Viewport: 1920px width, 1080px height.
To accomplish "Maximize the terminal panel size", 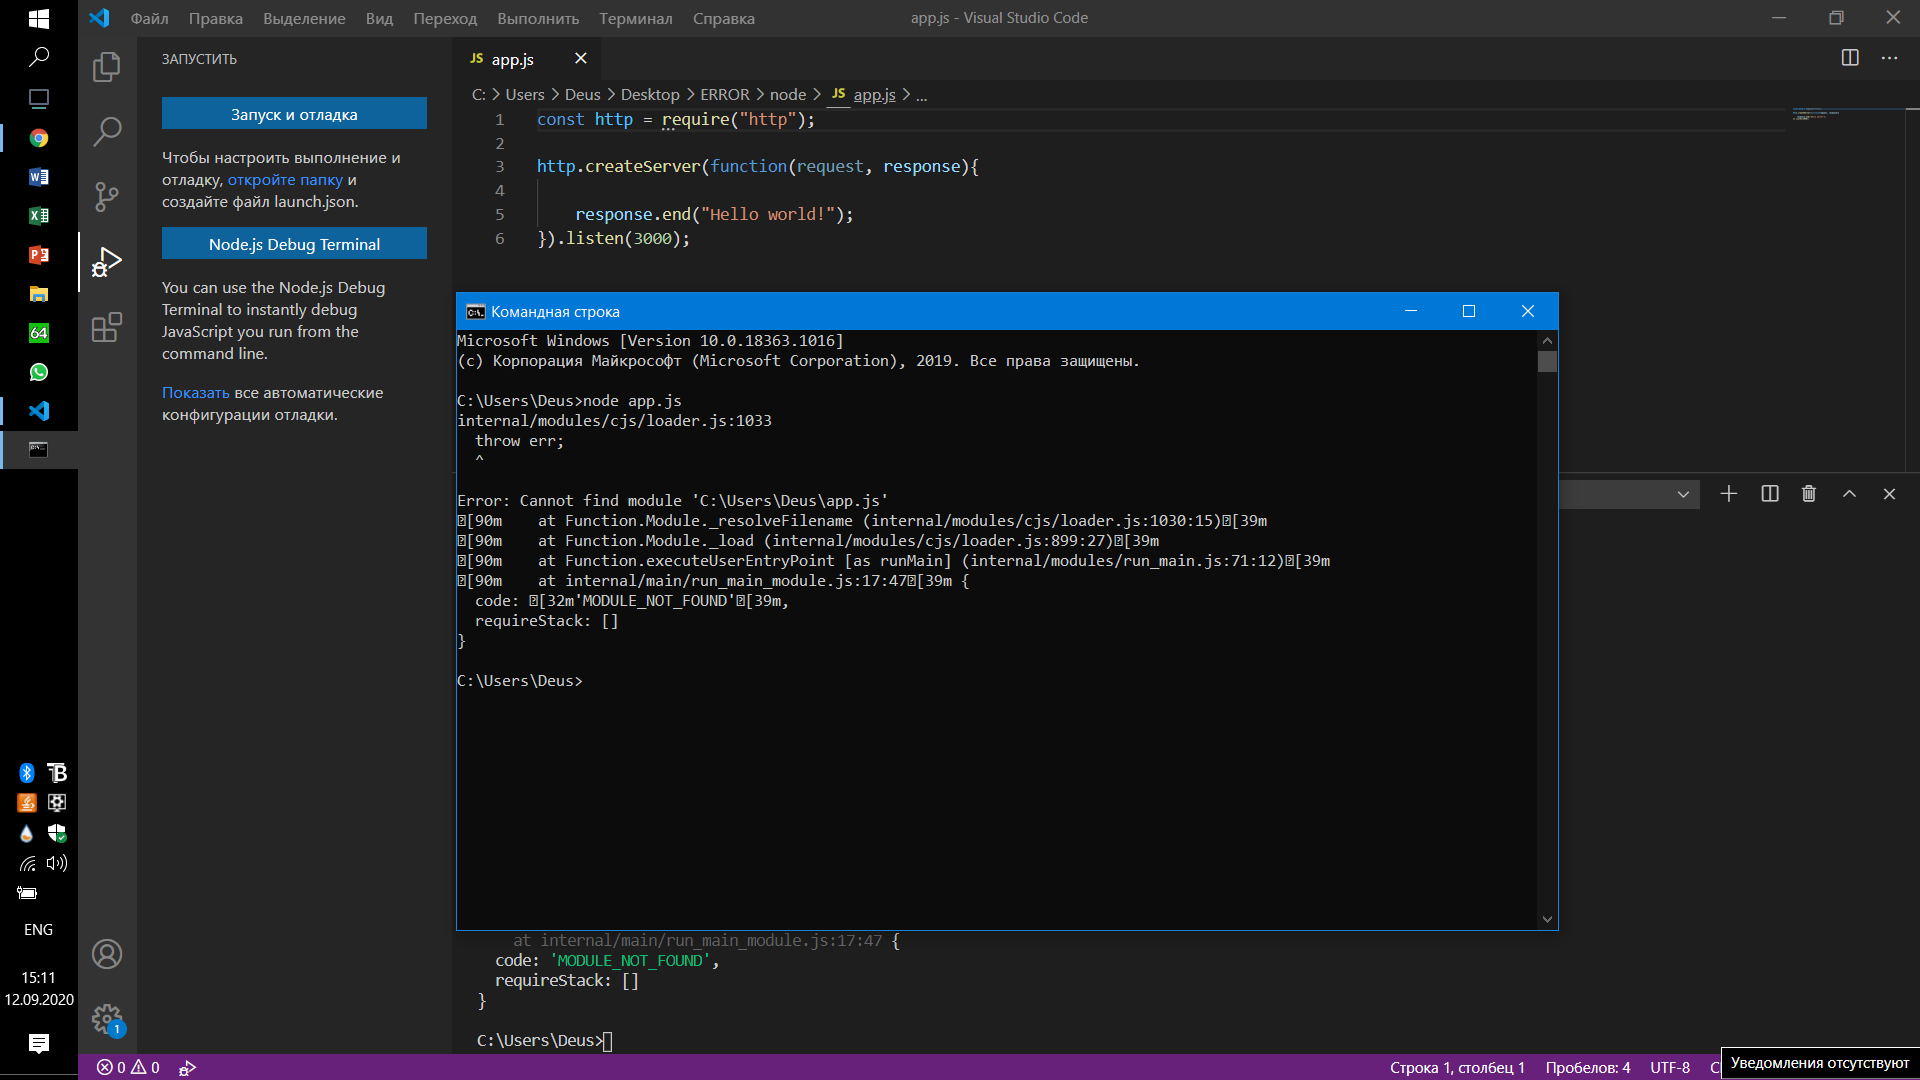I will [1850, 494].
